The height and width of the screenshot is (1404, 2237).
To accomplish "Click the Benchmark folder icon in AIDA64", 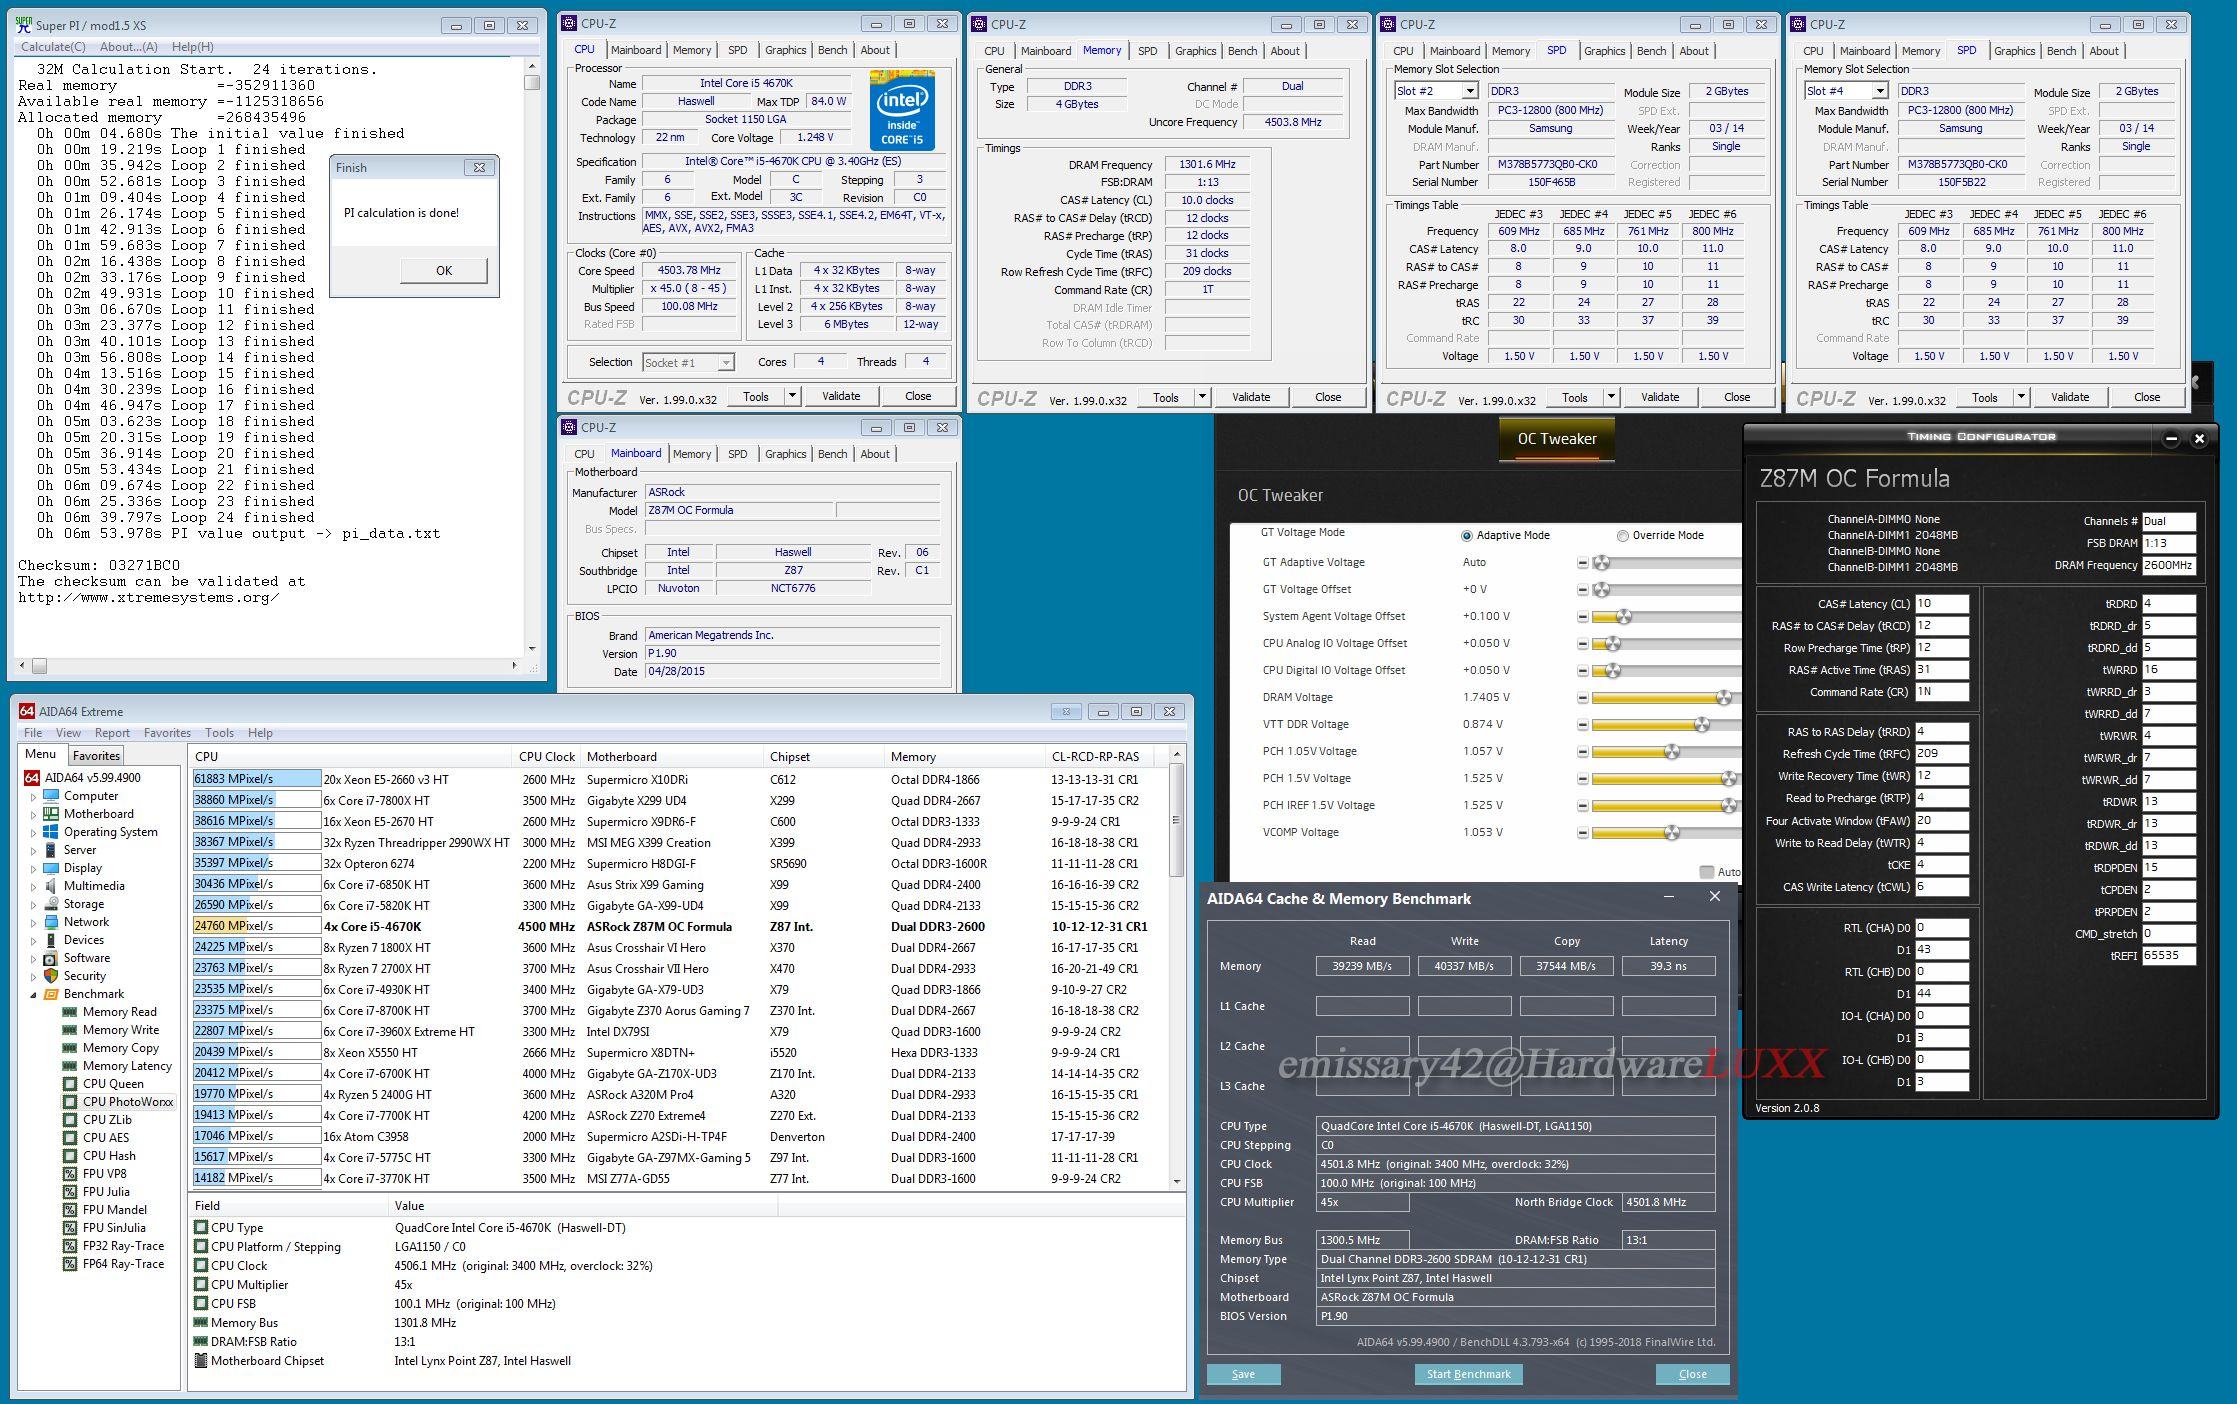I will [51, 994].
